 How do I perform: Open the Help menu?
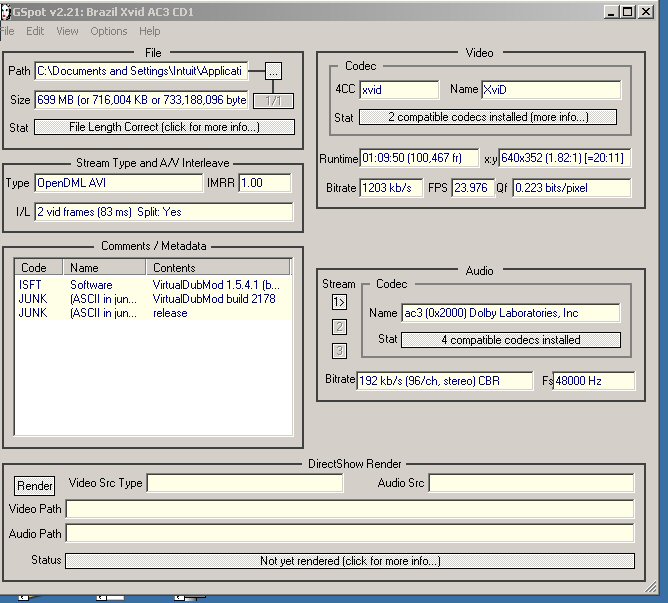pyautogui.click(x=150, y=31)
